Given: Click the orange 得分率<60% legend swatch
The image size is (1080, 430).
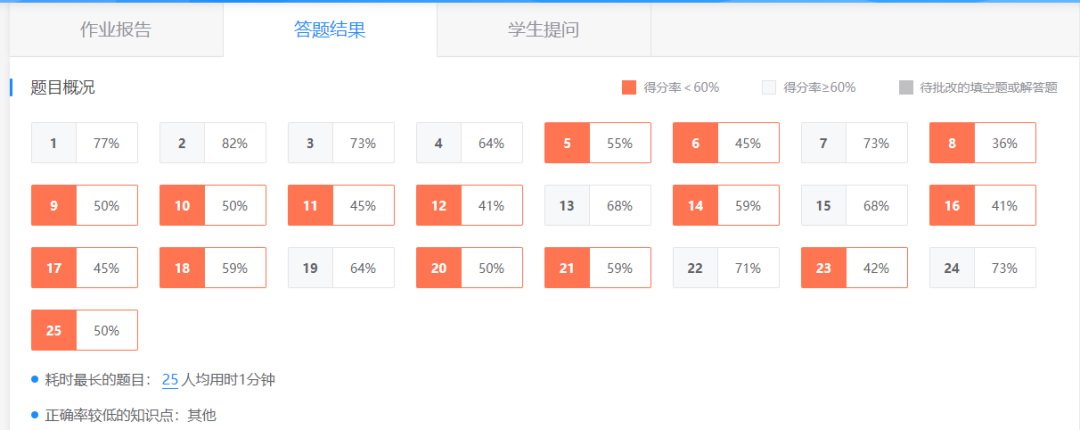Looking at the screenshot, I should click(628, 88).
